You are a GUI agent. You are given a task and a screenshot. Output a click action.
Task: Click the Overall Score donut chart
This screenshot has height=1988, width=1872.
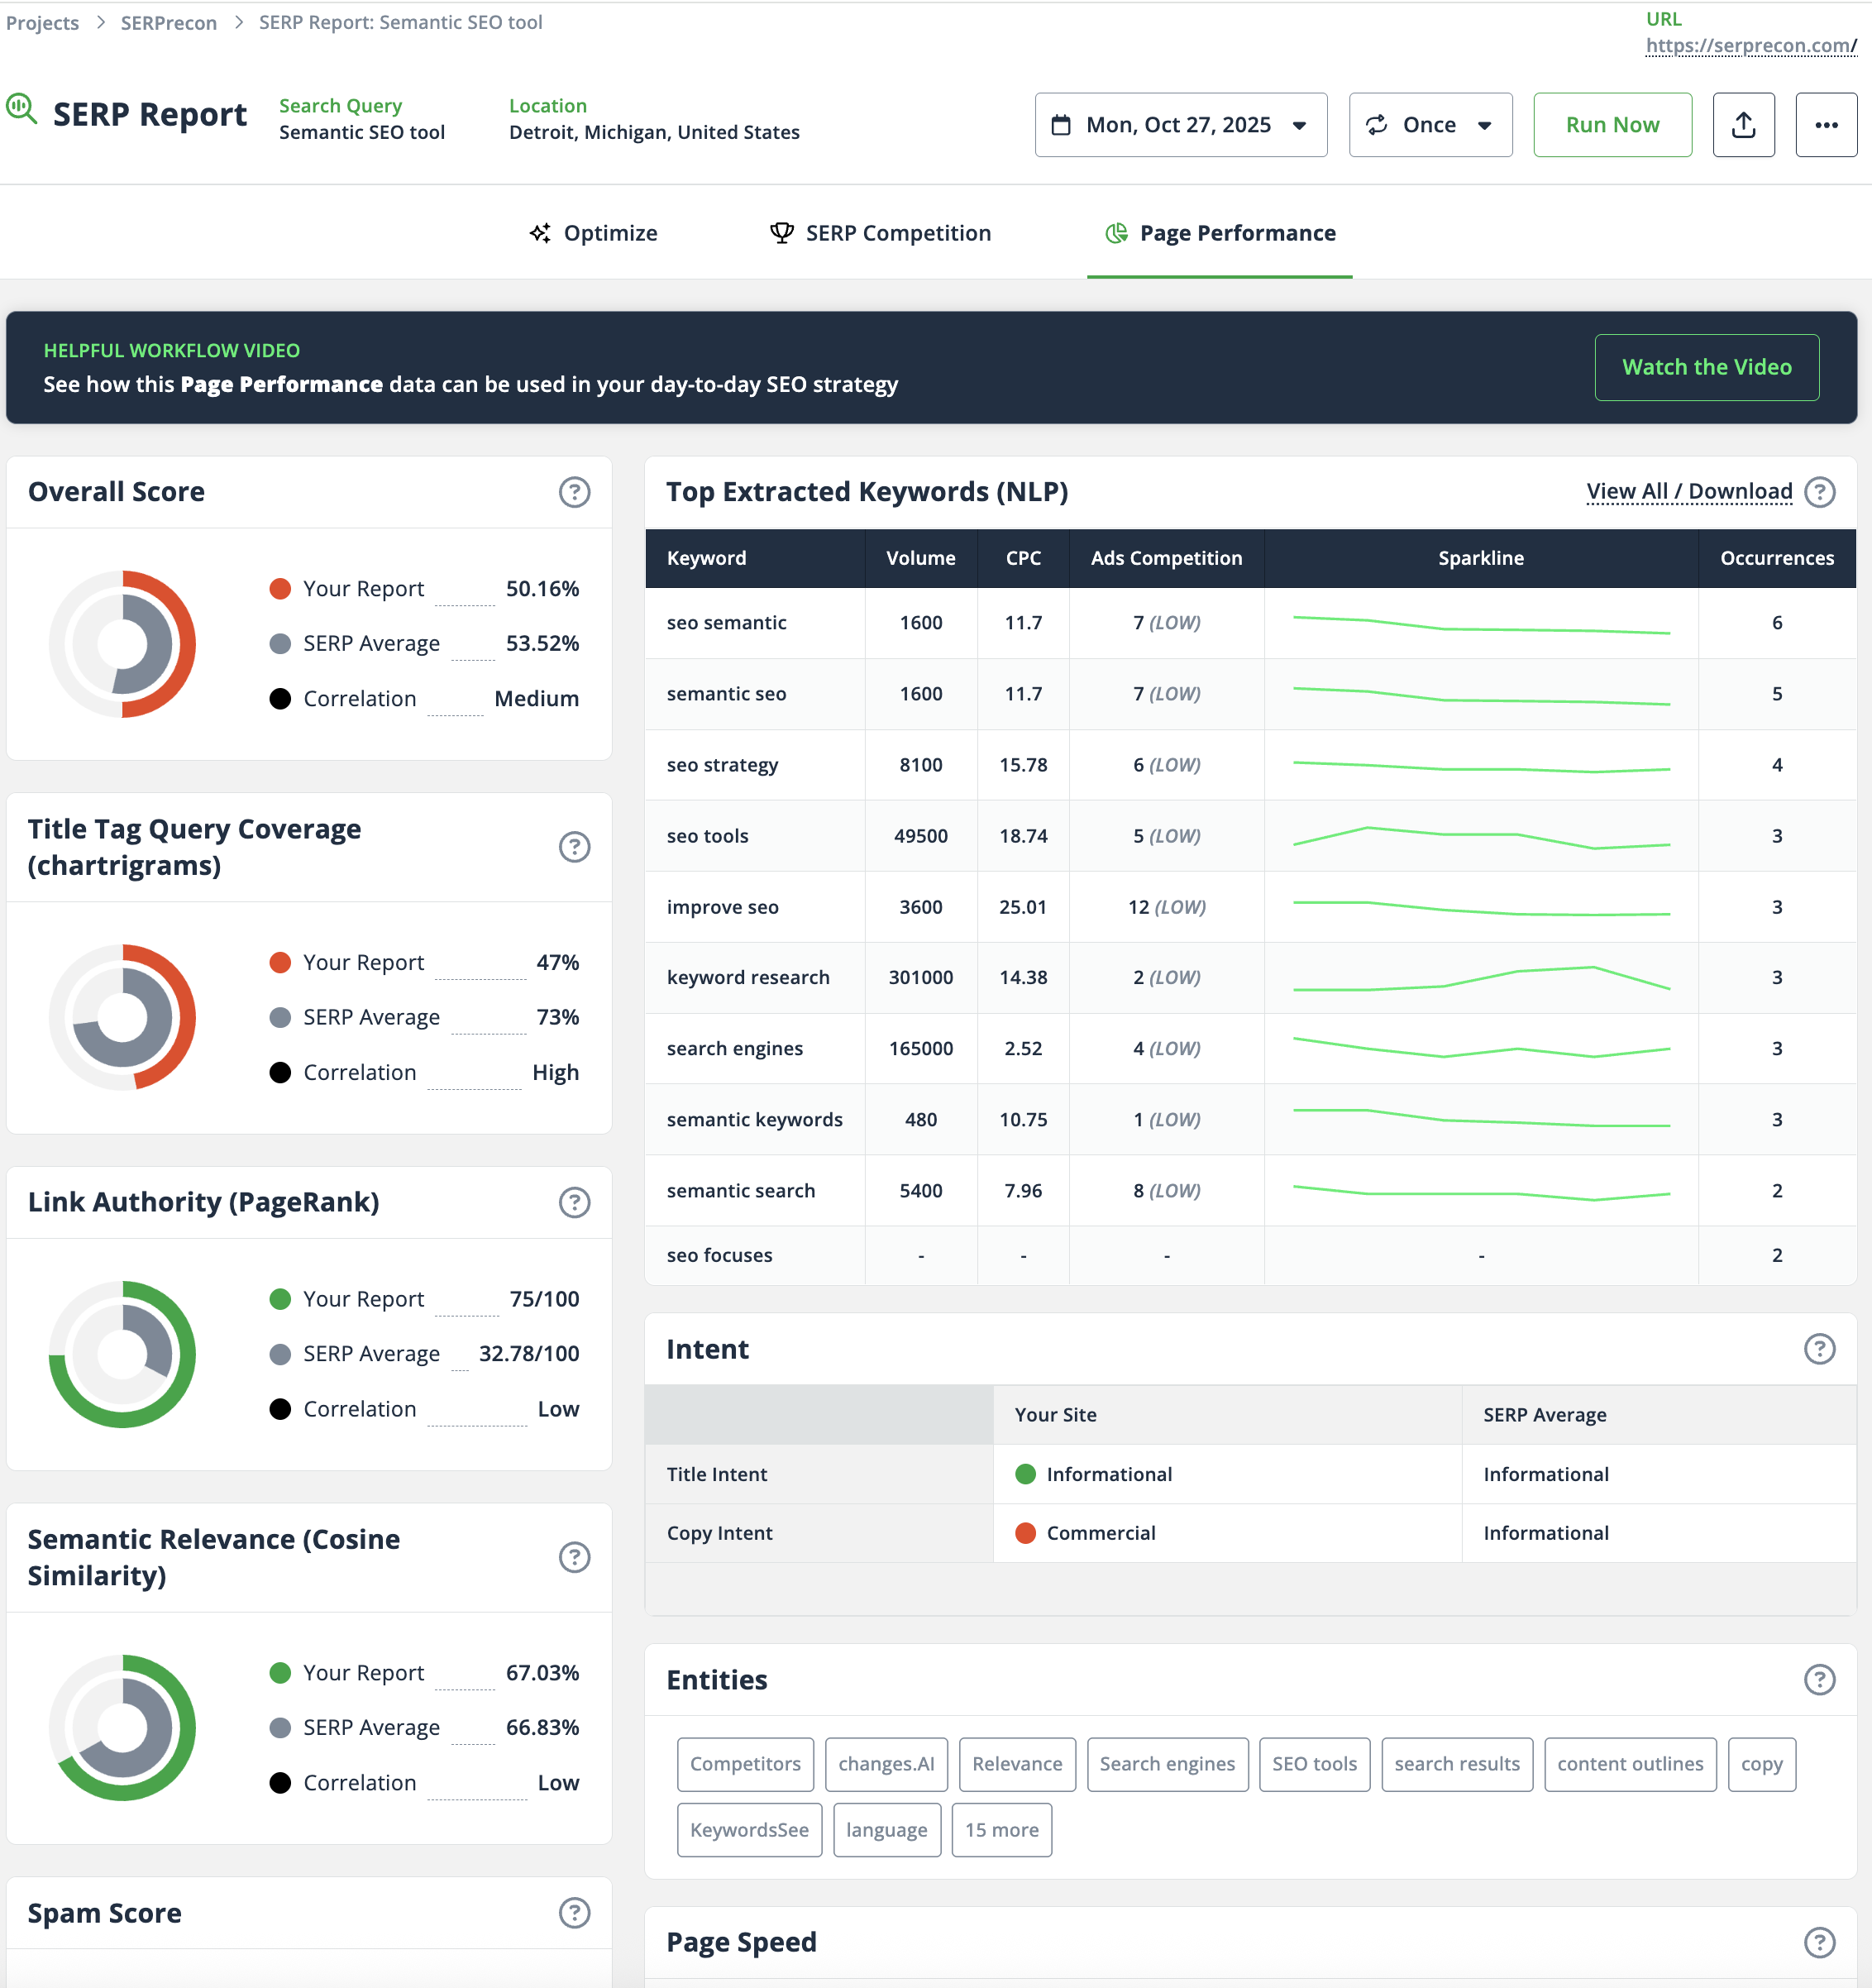[x=122, y=644]
